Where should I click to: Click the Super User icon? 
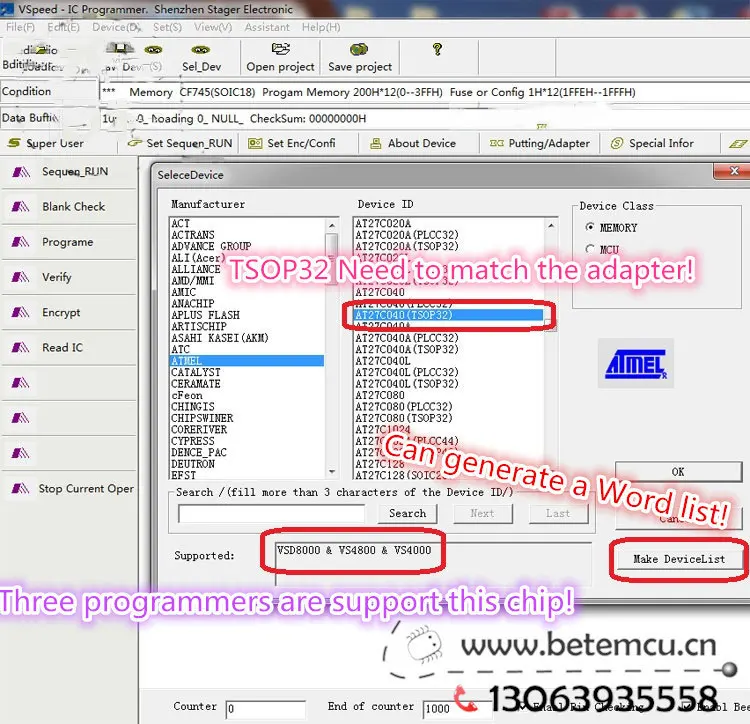pyautogui.click(x=14, y=143)
